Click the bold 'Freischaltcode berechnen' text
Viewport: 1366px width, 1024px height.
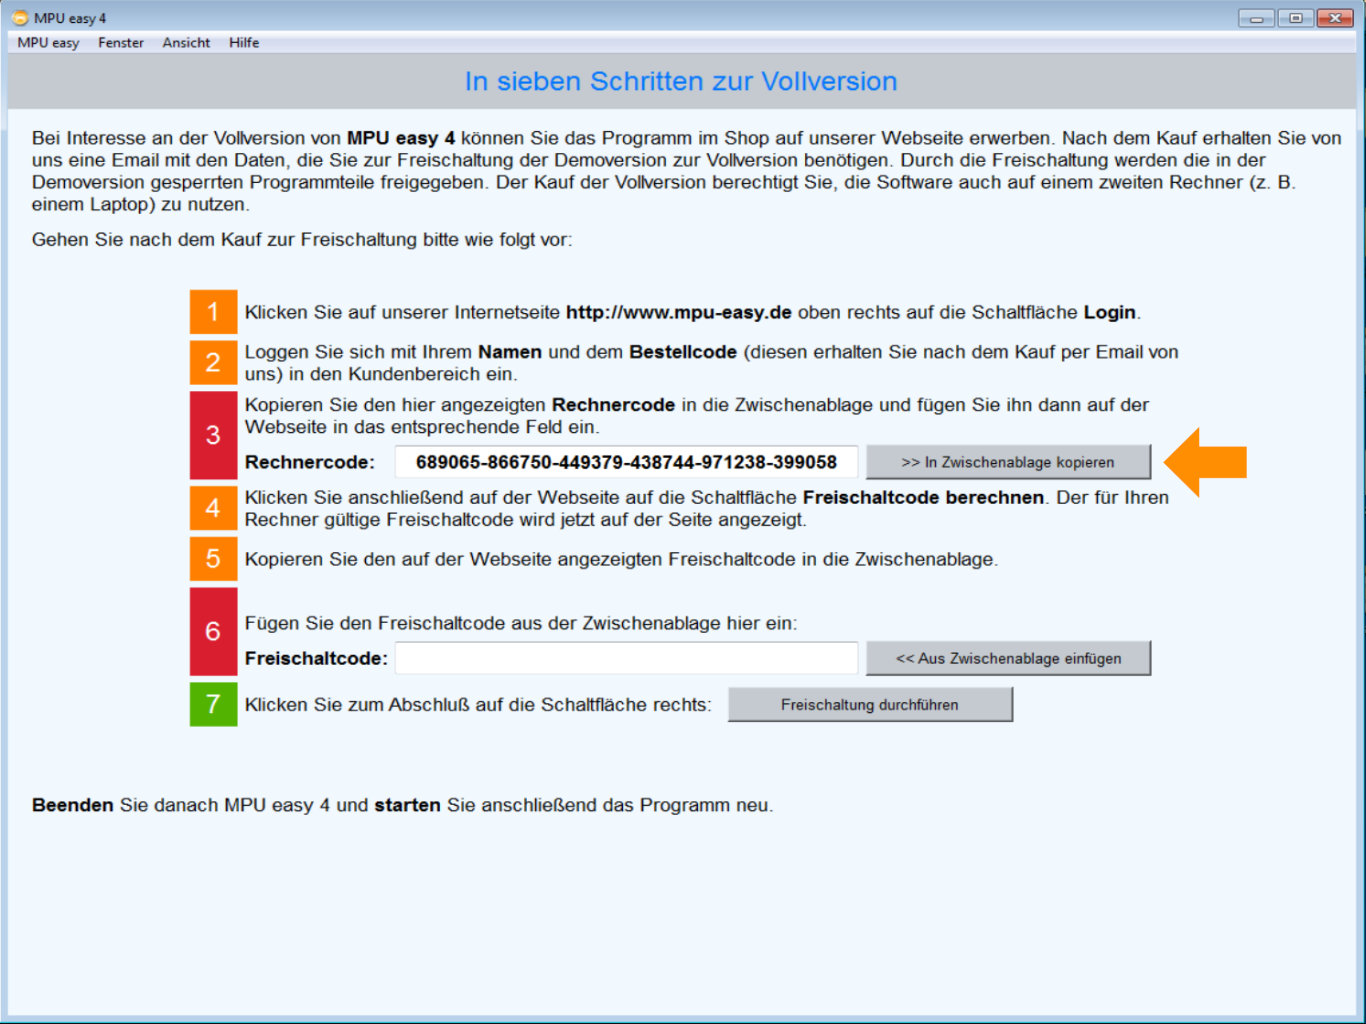[x=923, y=497]
